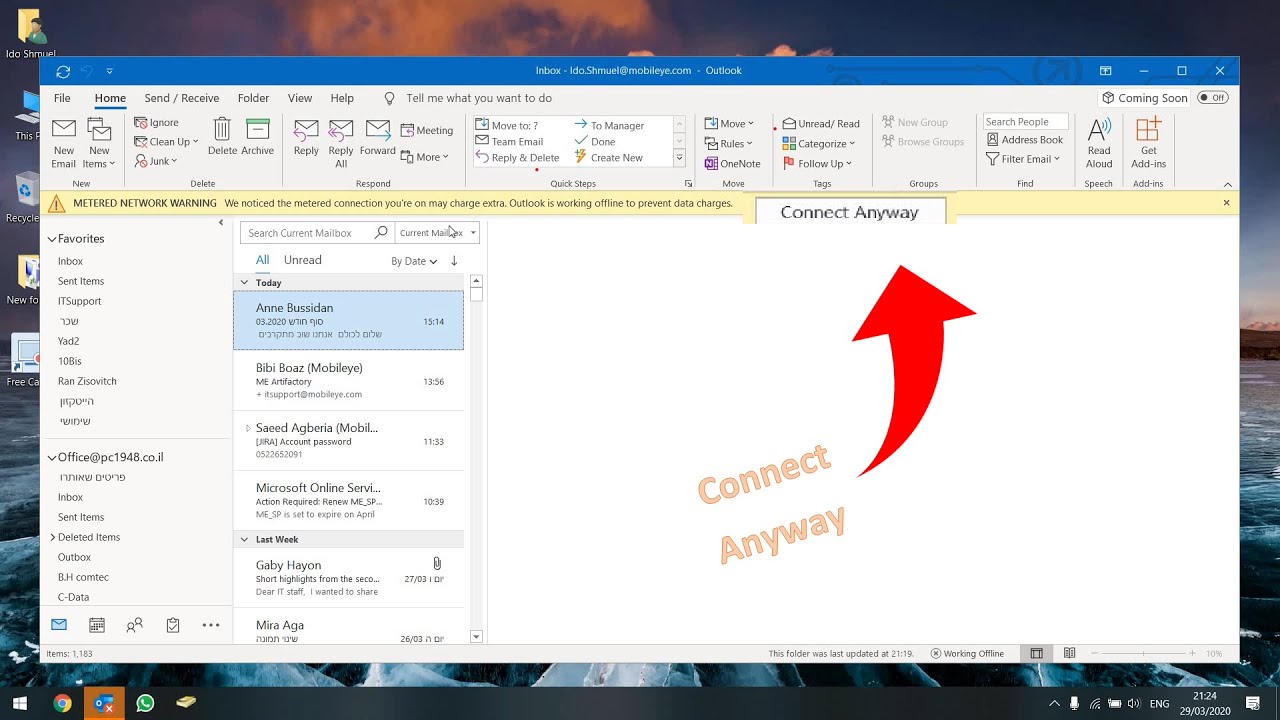Expand the Quick Steps gallery
Image resolution: width=1280 pixels, height=720 pixels.
pyautogui.click(x=680, y=158)
